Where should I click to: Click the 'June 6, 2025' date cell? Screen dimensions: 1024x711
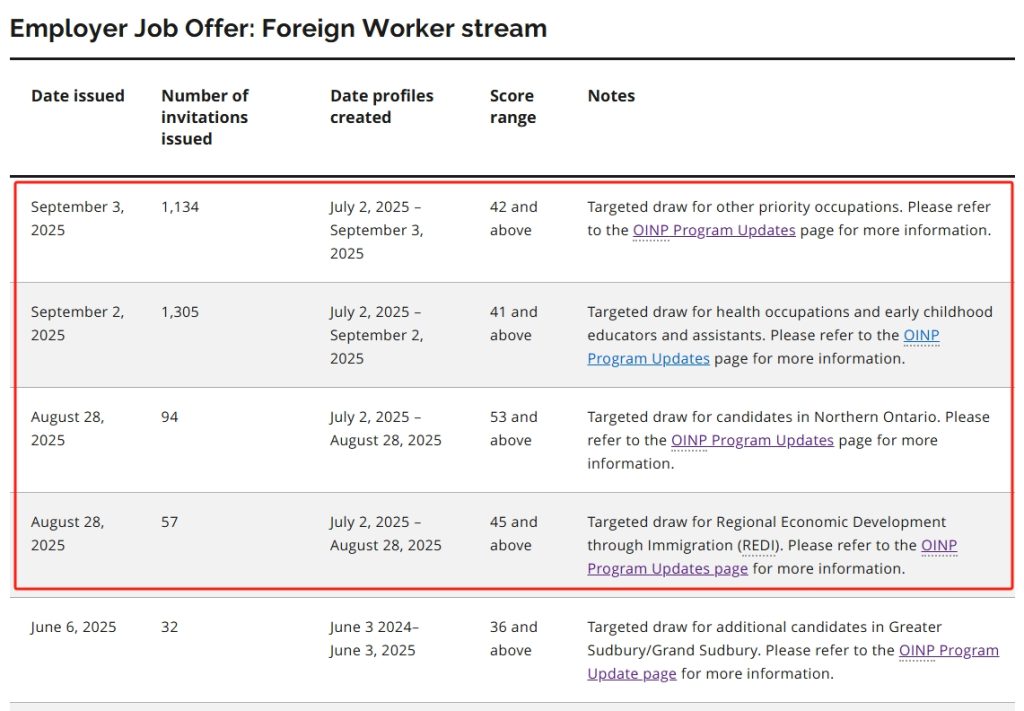73,627
